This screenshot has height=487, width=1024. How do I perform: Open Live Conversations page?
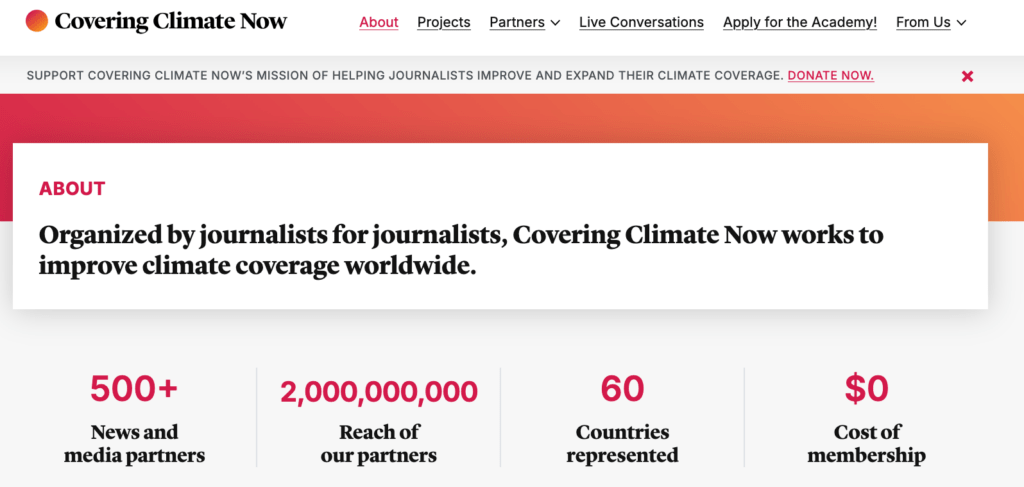(641, 22)
